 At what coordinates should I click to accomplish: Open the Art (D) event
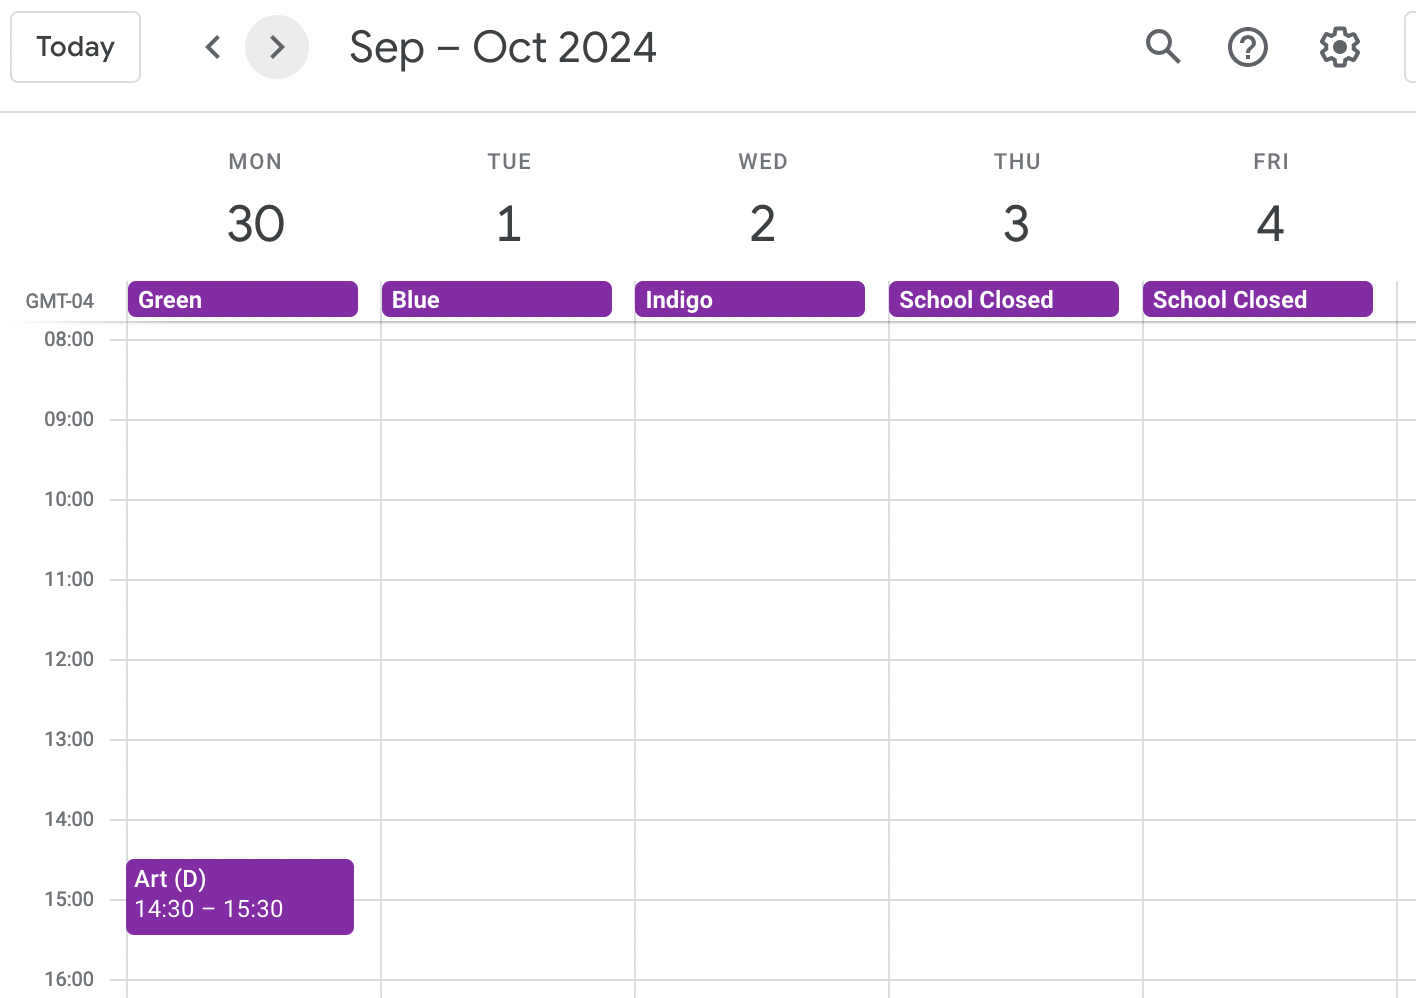click(240, 897)
